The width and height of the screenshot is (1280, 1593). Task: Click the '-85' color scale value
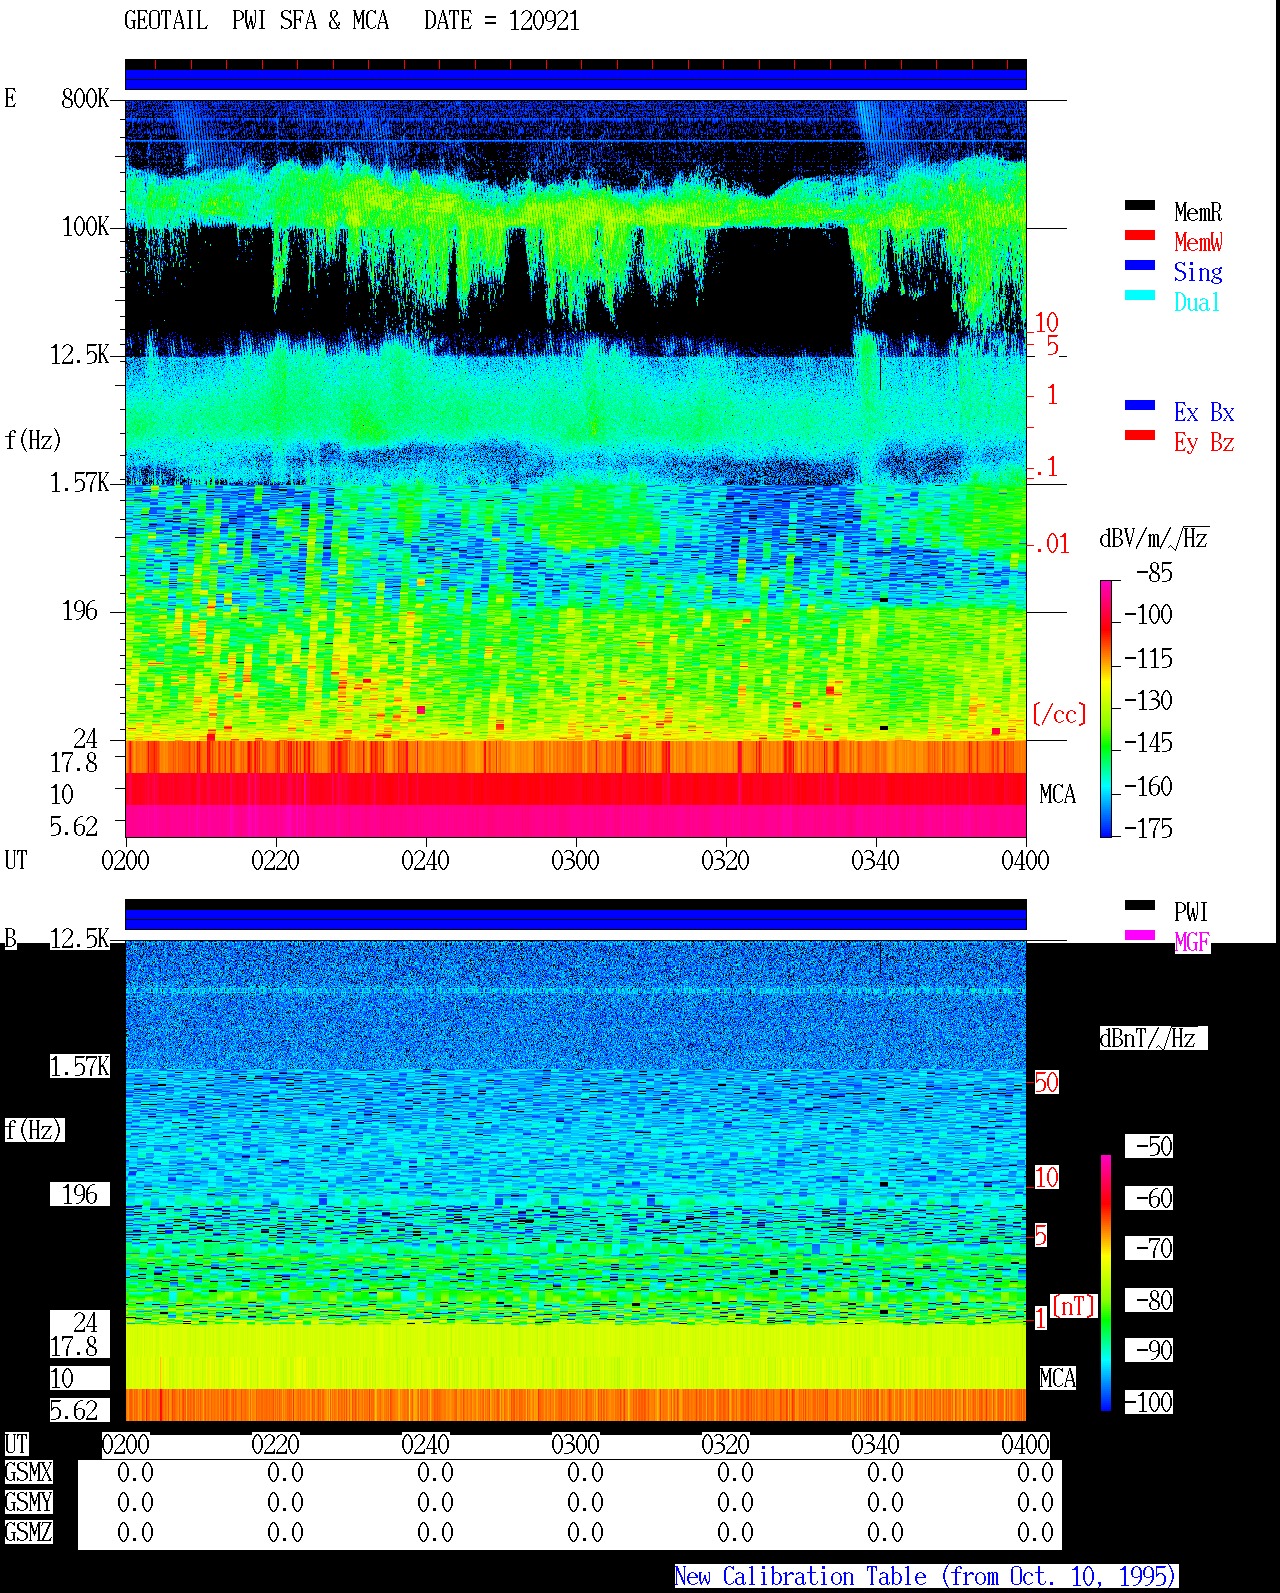(x=1154, y=573)
